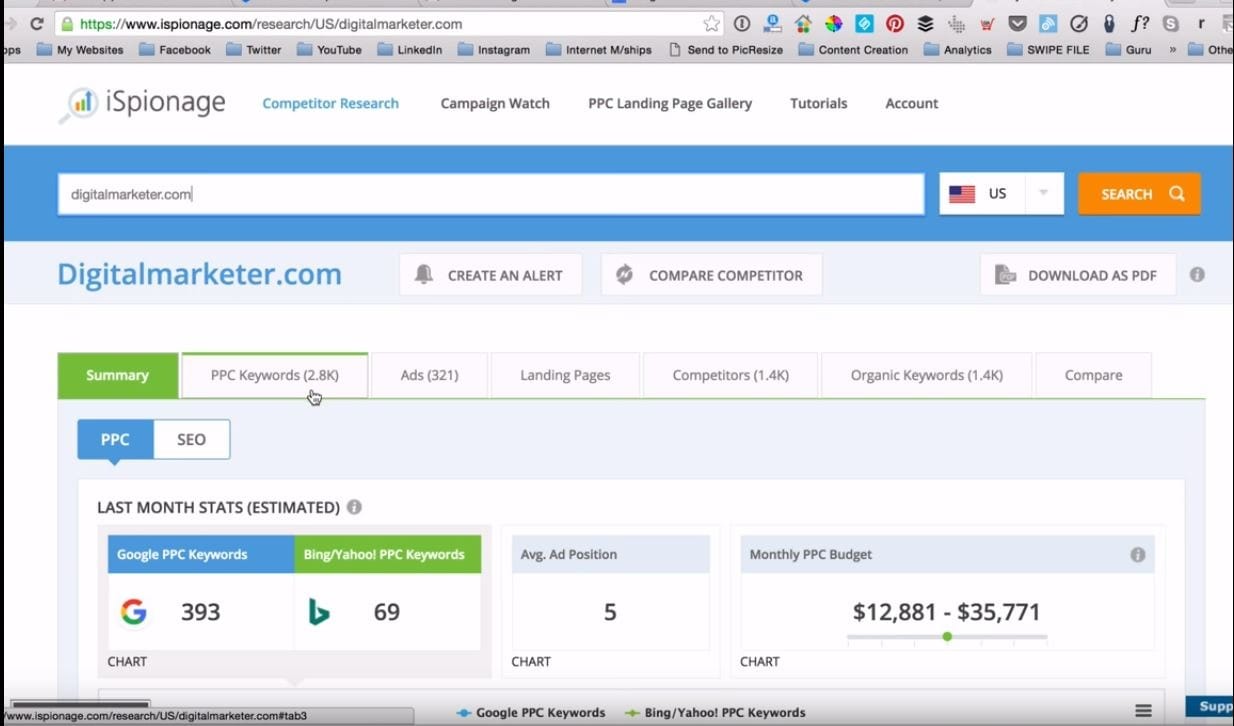This screenshot has height=726, width=1234.
Task: Click the Monthly PPC Budget slider marker
Action: tap(946, 637)
